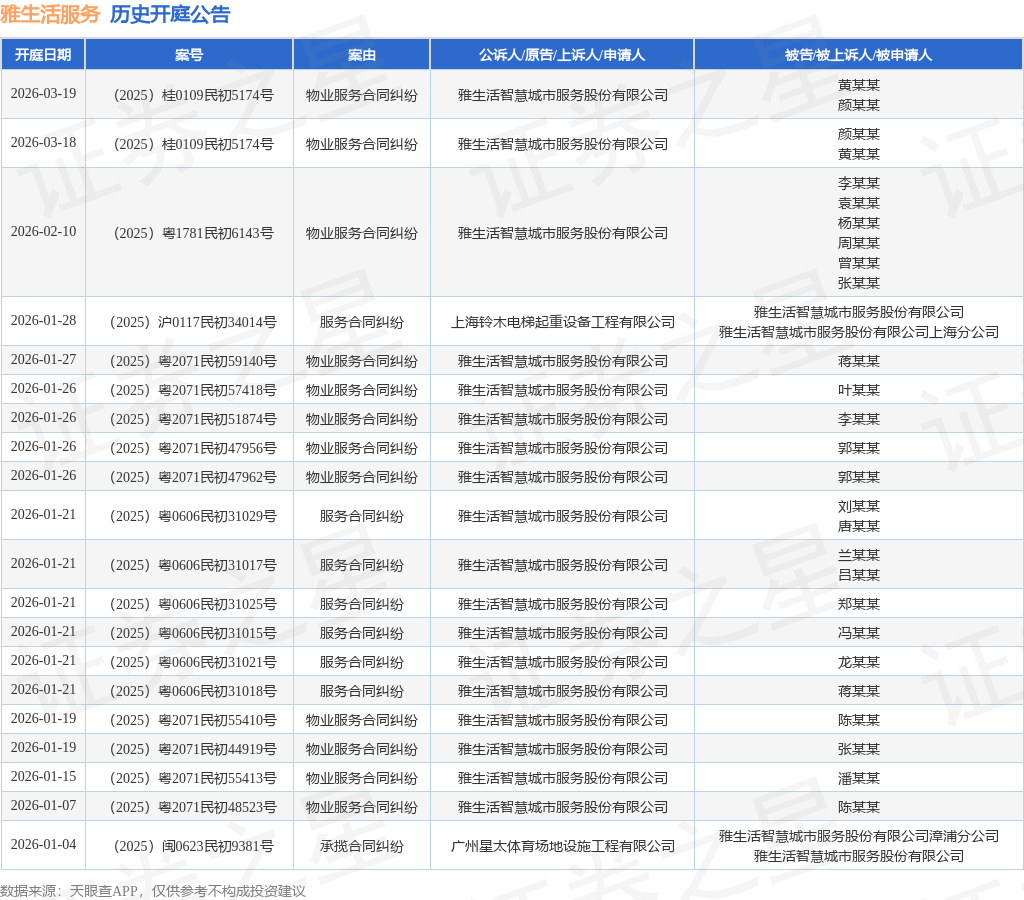Click the 被告/被上诉人/被申请人 column header
1024x900 pixels.
[x=858, y=55]
